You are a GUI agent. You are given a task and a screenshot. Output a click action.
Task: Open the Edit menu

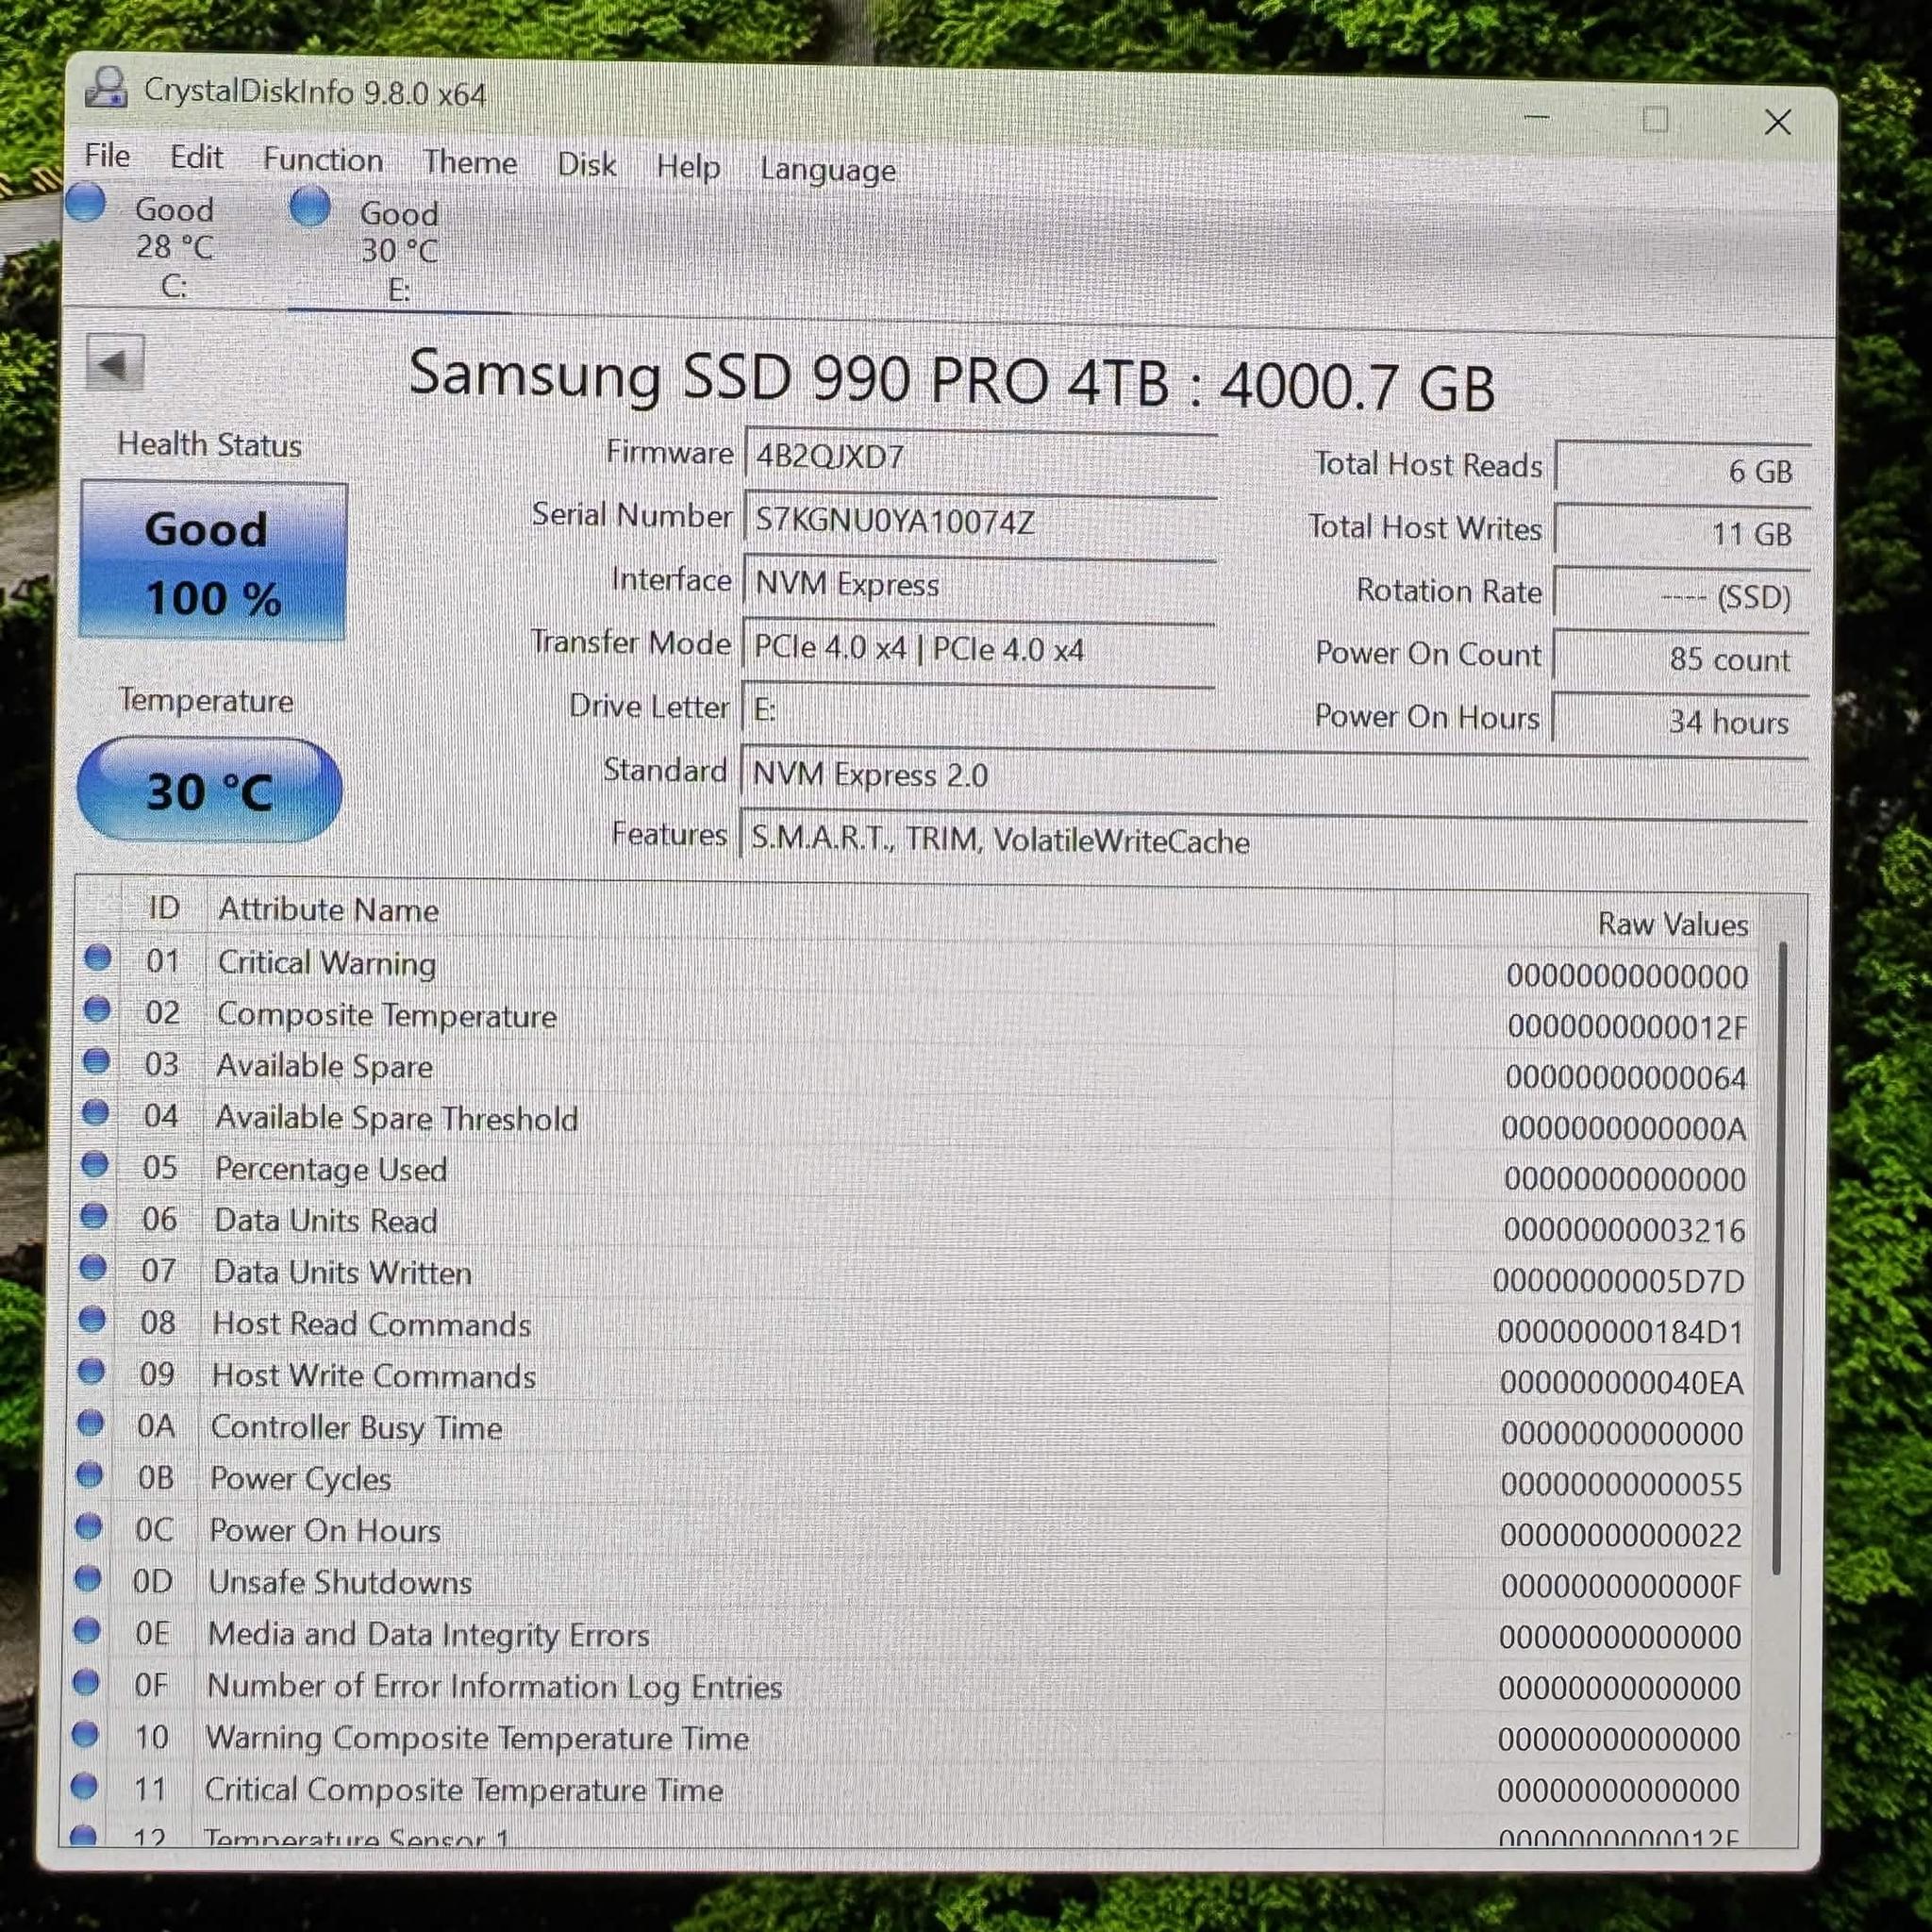coord(196,157)
